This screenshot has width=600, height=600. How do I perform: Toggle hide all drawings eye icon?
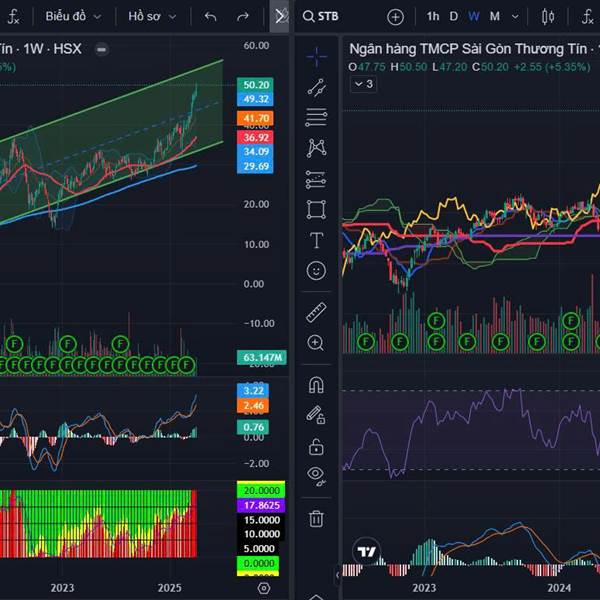pyautogui.click(x=316, y=476)
